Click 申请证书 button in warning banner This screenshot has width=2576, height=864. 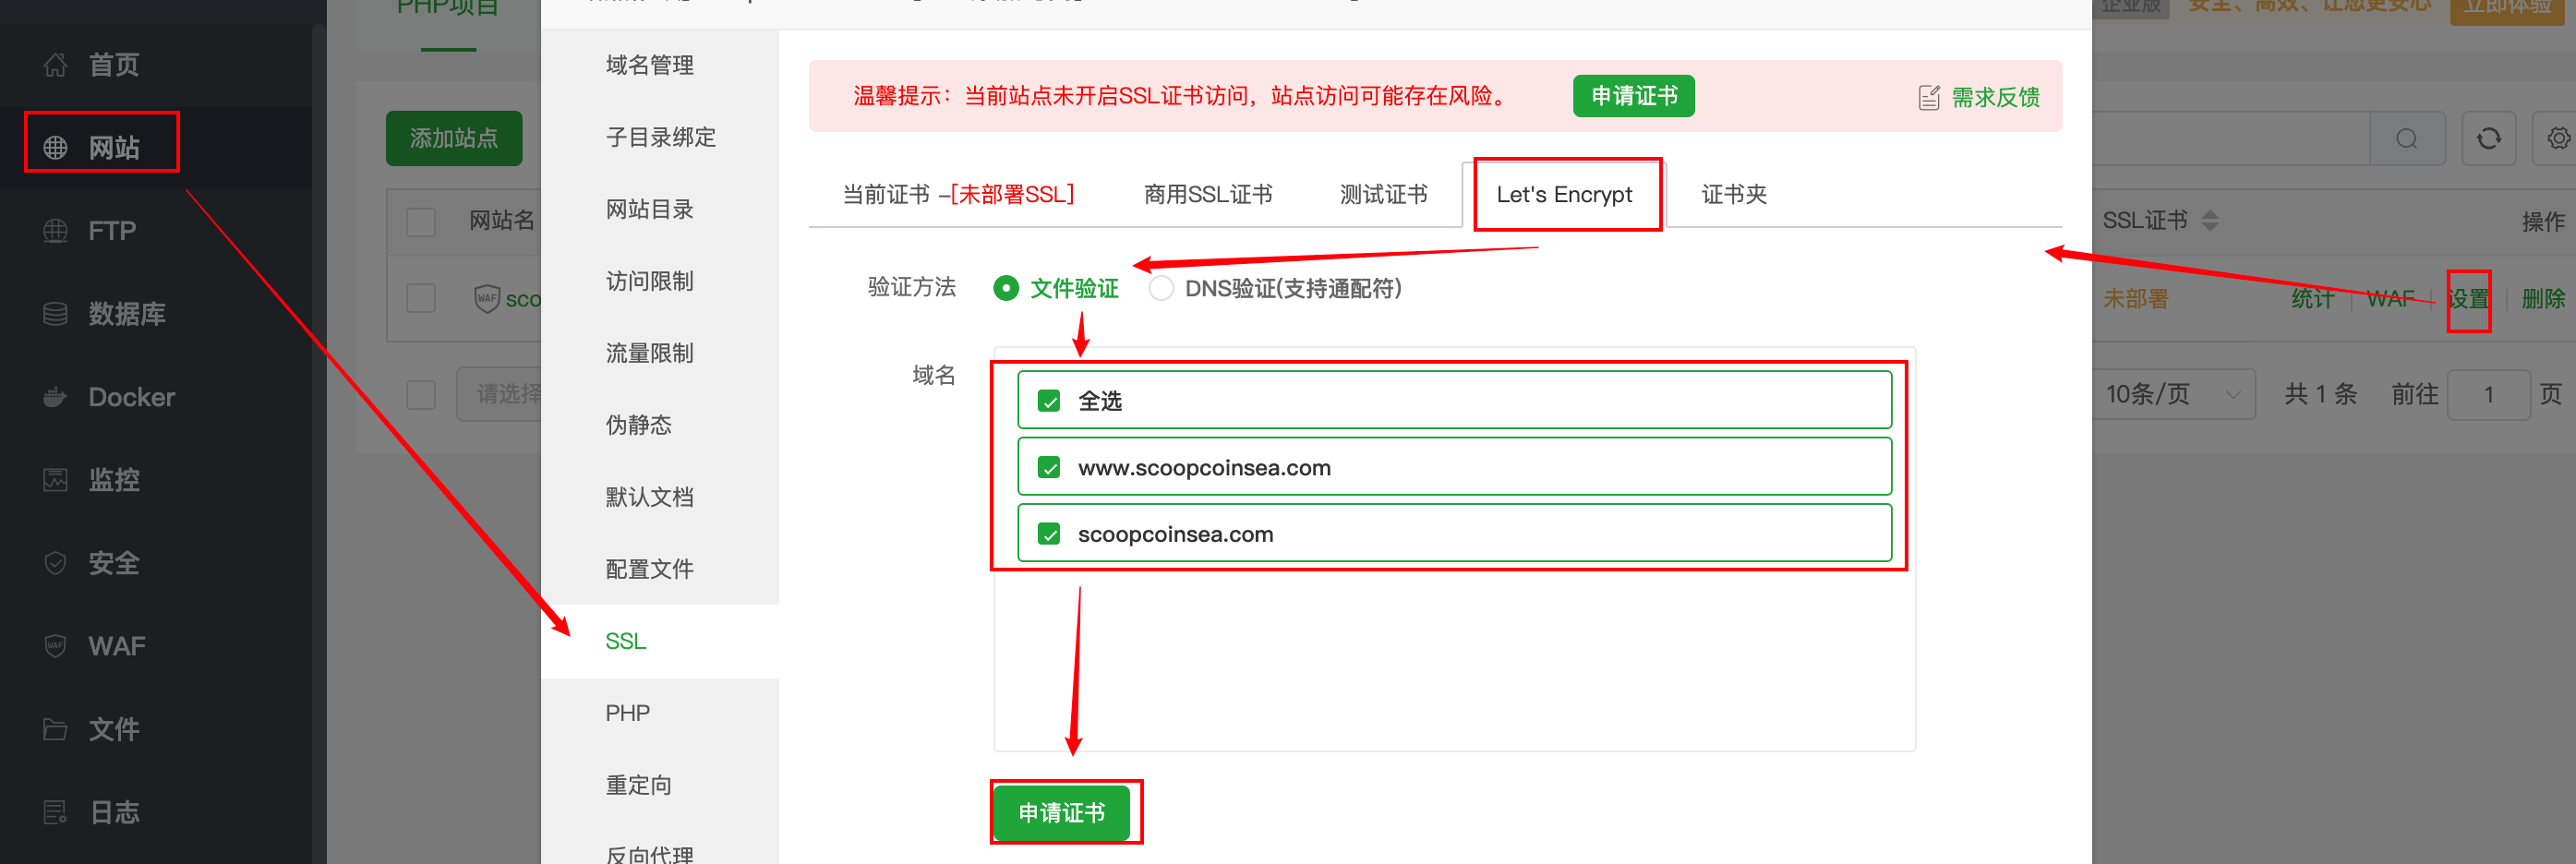[1634, 96]
